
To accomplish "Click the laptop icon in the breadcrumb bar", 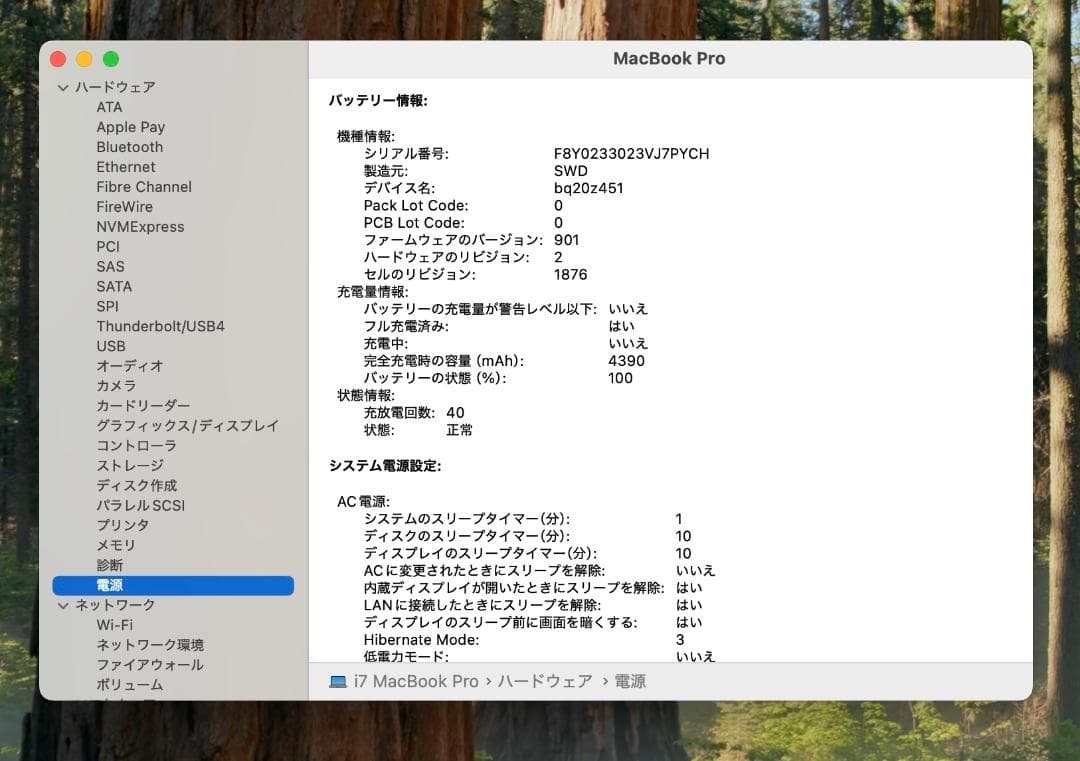I will (337, 681).
